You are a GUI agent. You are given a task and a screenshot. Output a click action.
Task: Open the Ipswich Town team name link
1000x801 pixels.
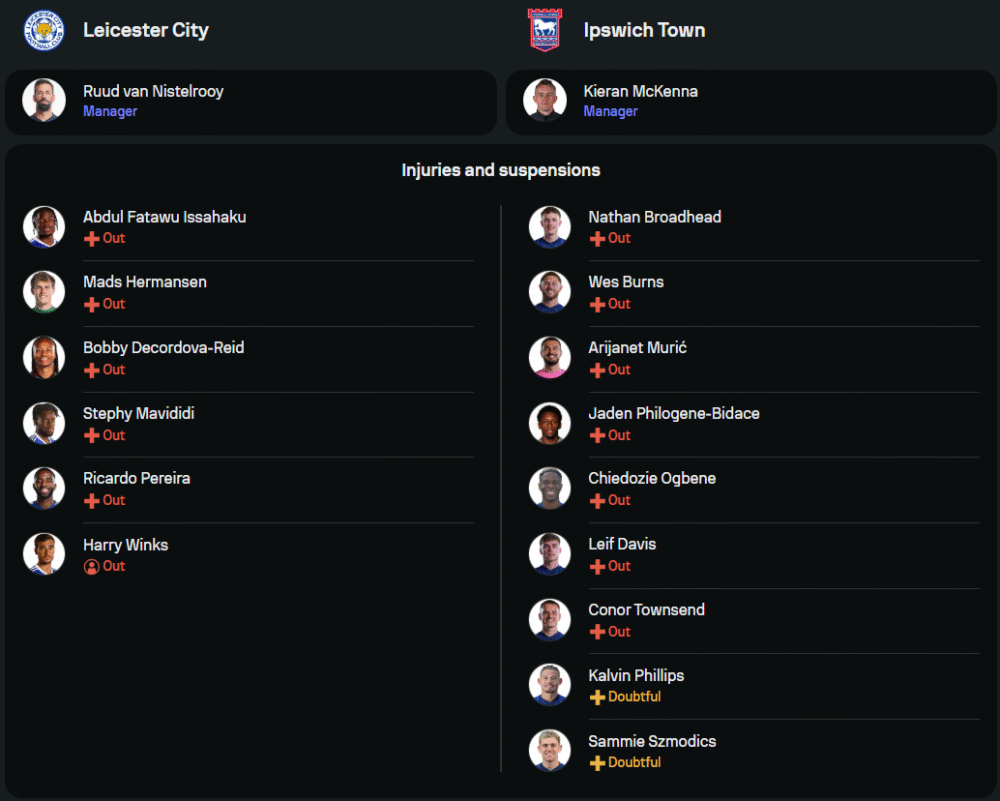644,30
